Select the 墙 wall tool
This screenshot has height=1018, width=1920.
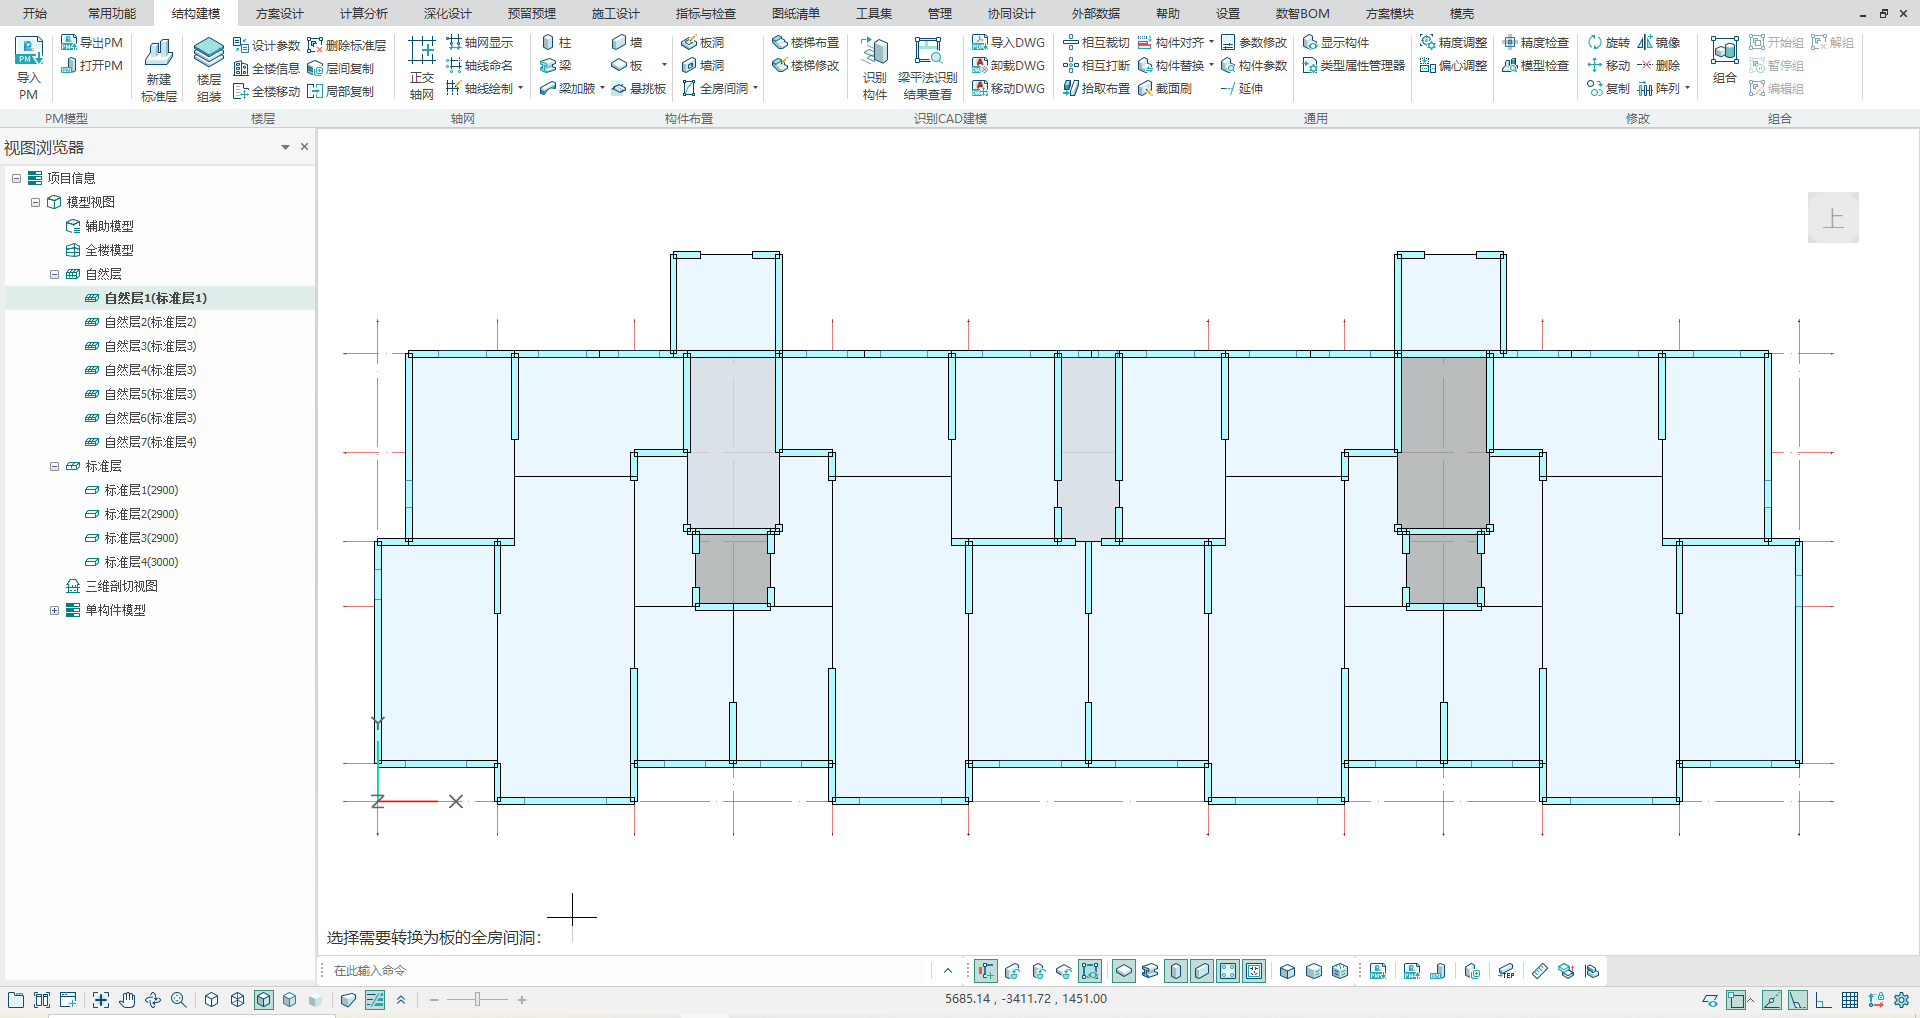point(627,42)
